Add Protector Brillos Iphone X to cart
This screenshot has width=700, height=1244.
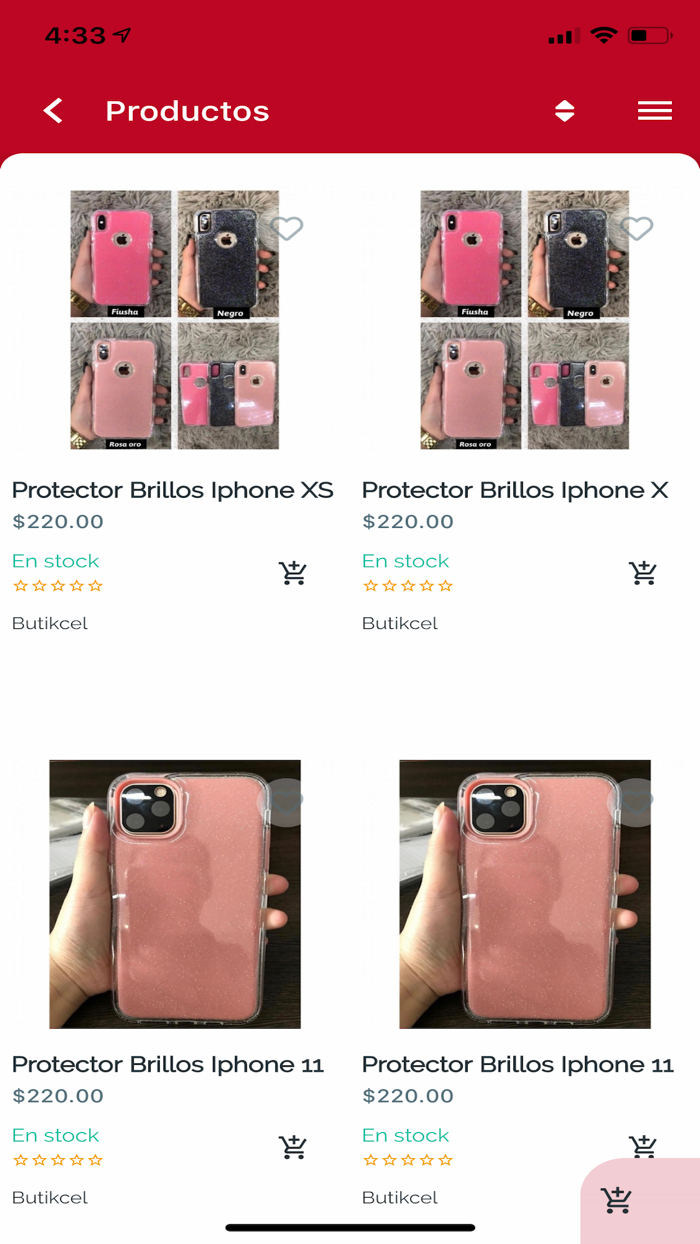tap(643, 573)
